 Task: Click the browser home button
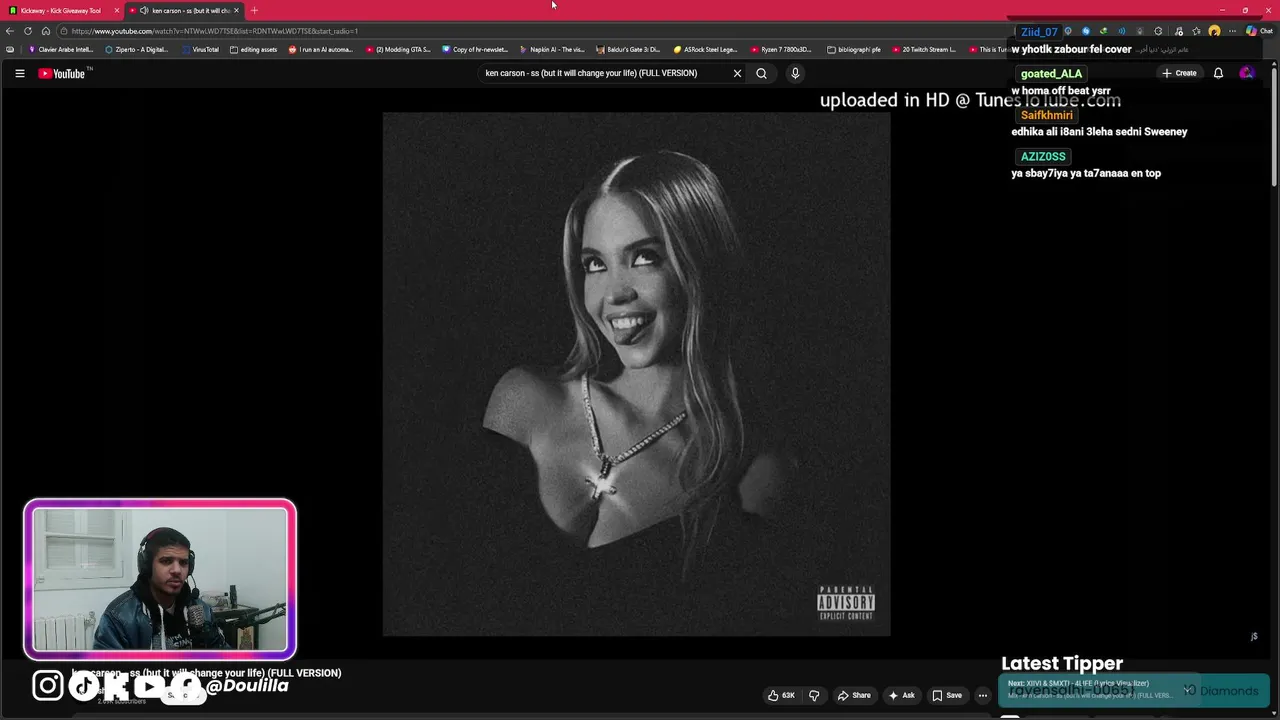(46, 31)
